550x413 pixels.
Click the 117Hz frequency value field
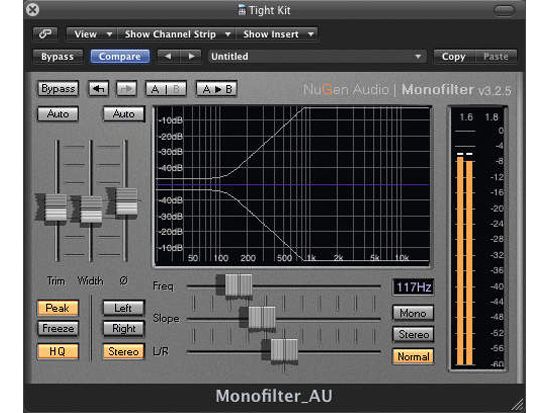(x=413, y=287)
